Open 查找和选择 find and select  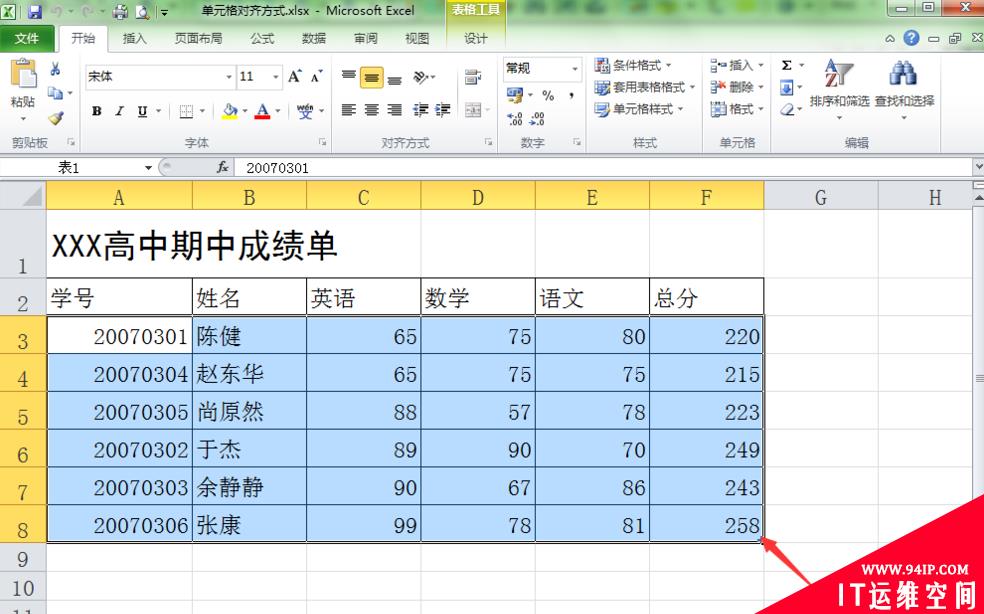pos(904,88)
